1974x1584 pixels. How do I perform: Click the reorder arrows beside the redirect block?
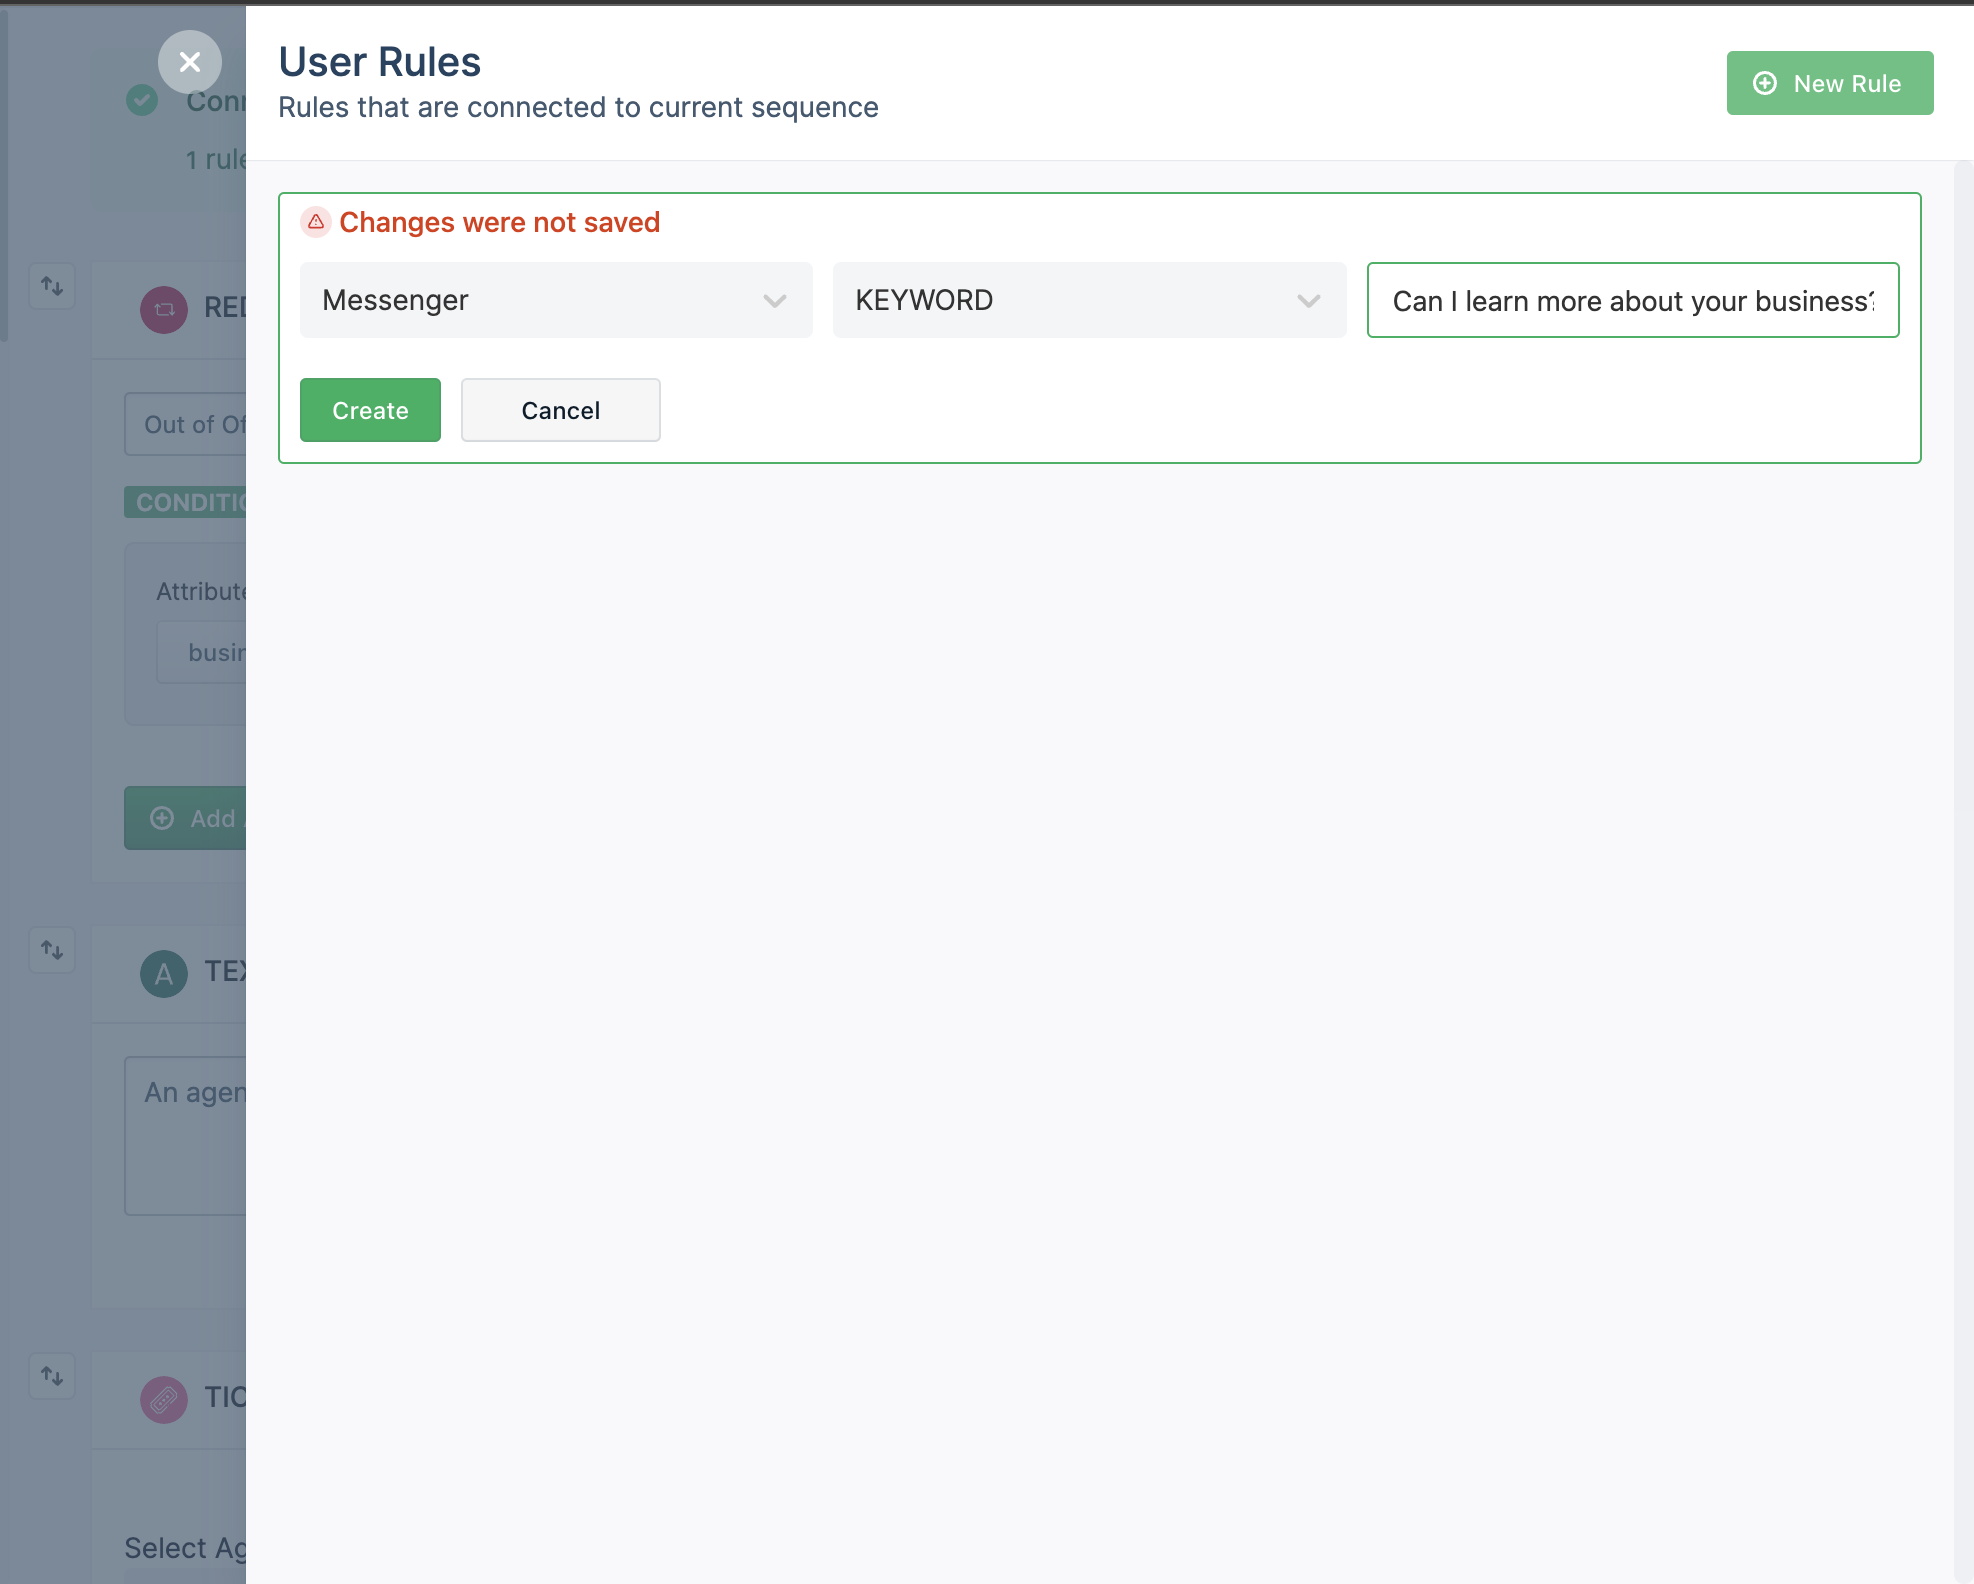coord(52,286)
